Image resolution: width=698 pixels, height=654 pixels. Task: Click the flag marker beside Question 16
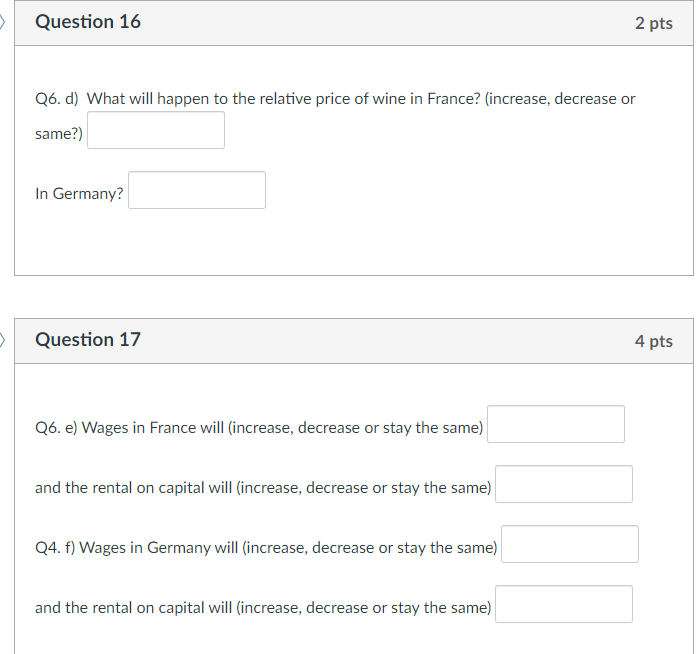pos(2,22)
